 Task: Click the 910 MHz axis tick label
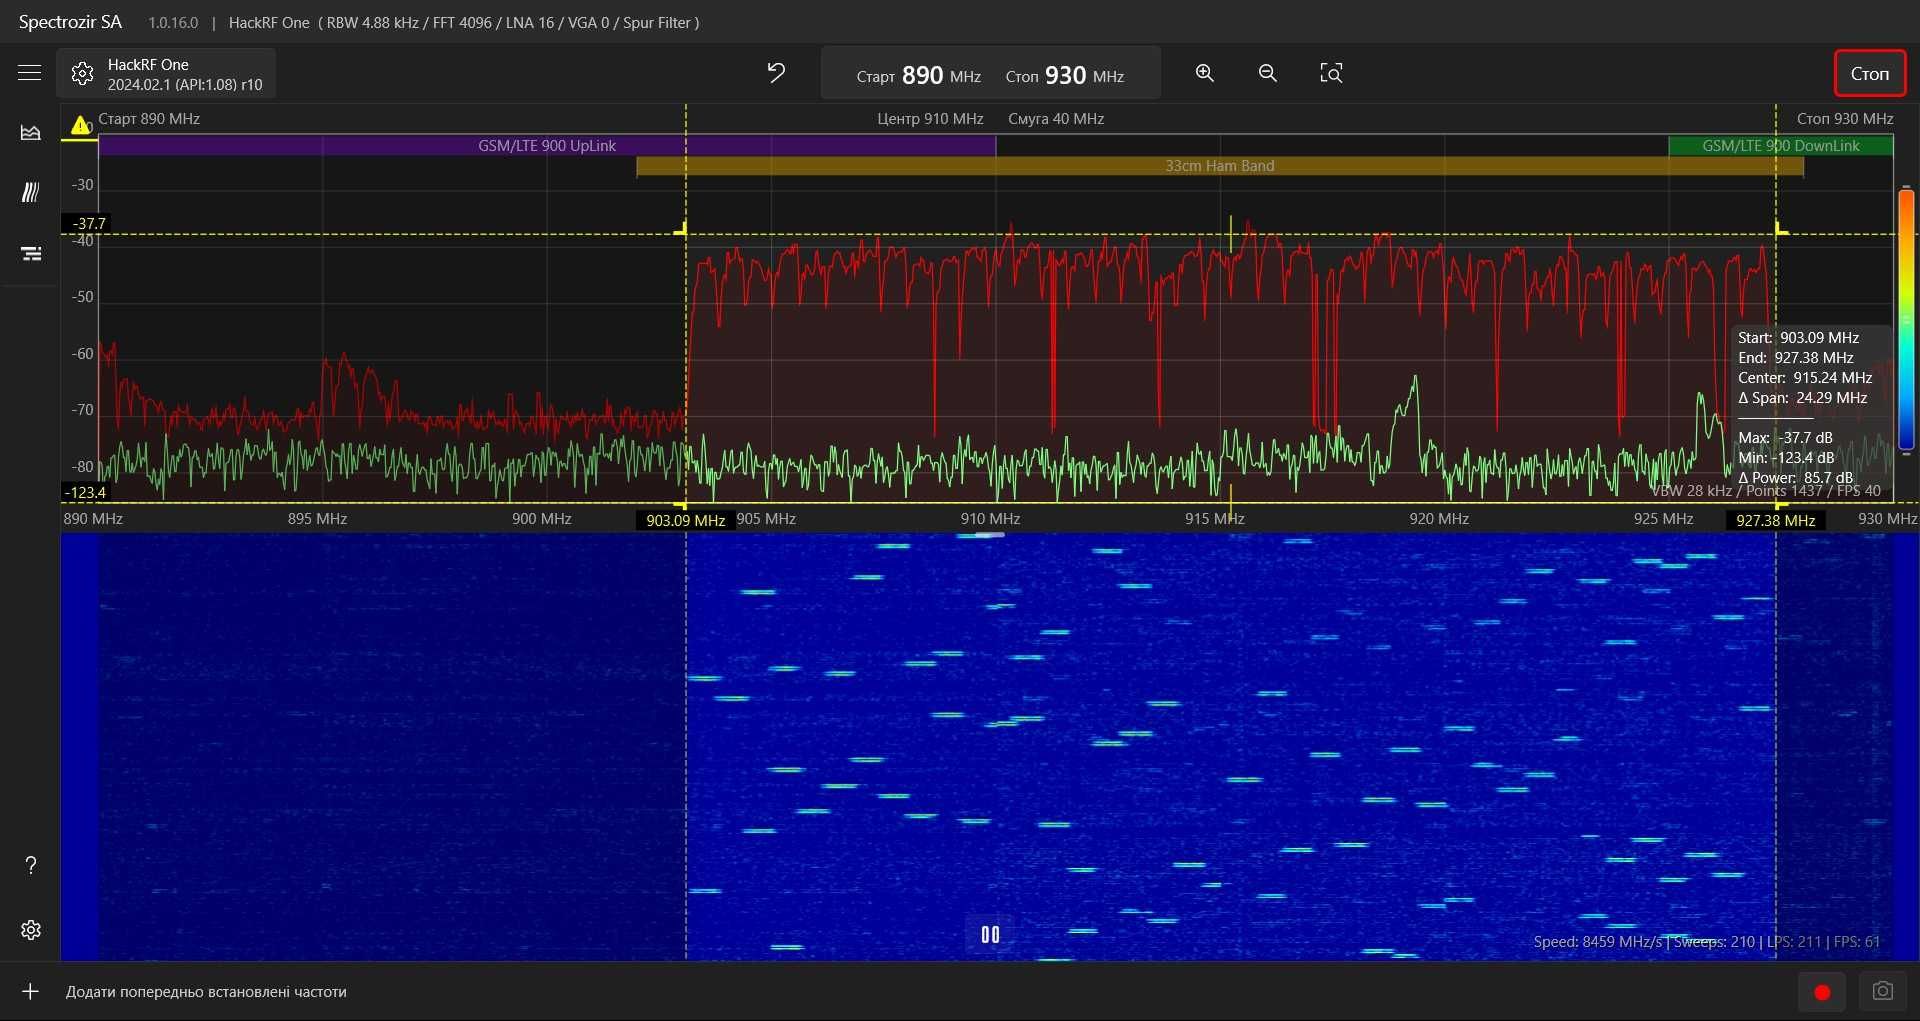click(990, 519)
